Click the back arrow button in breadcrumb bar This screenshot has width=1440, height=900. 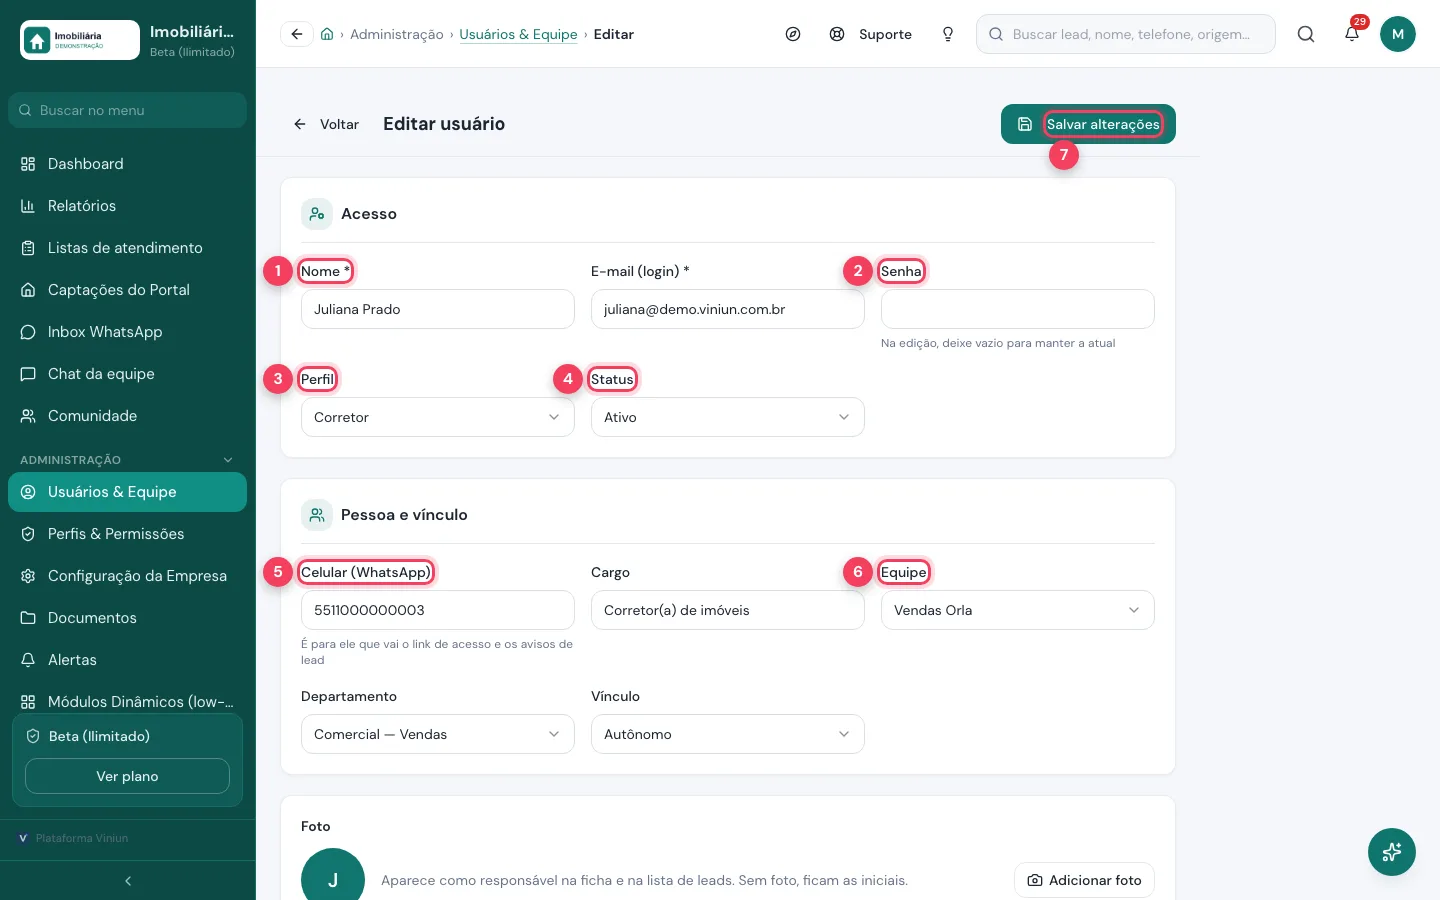(297, 34)
